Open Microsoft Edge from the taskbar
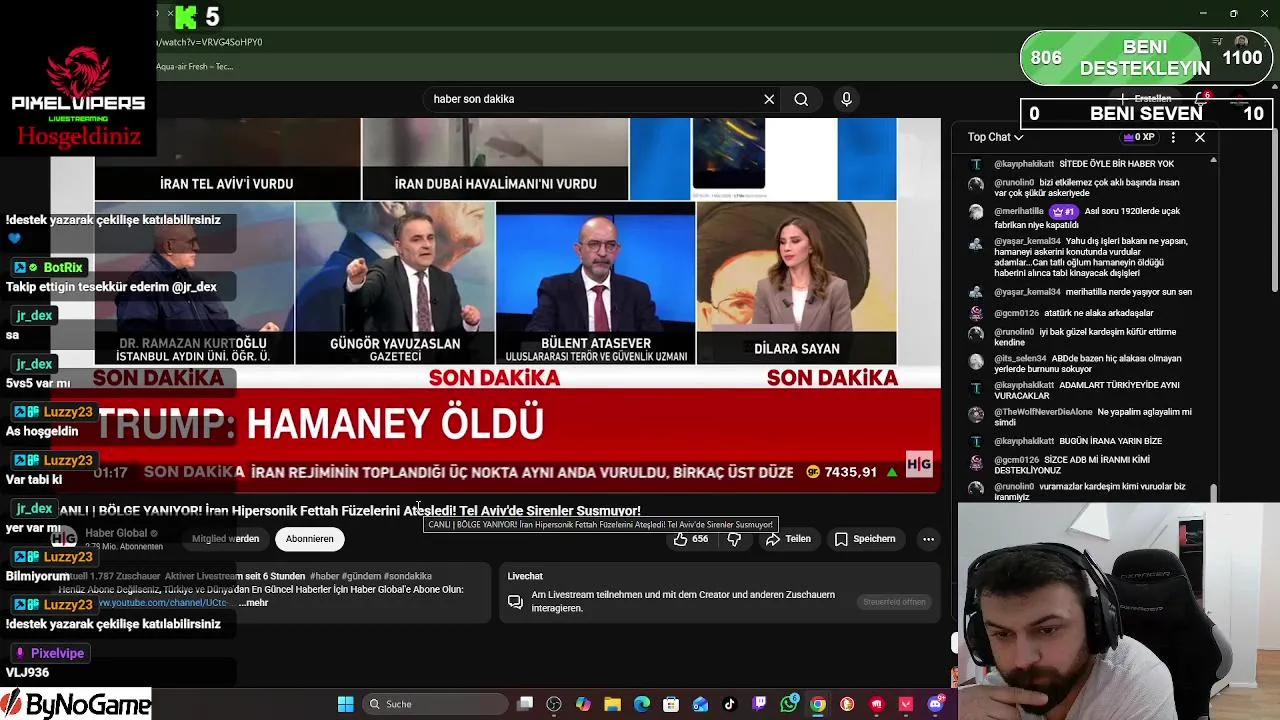Viewport: 1280px width, 720px height. pos(642,704)
